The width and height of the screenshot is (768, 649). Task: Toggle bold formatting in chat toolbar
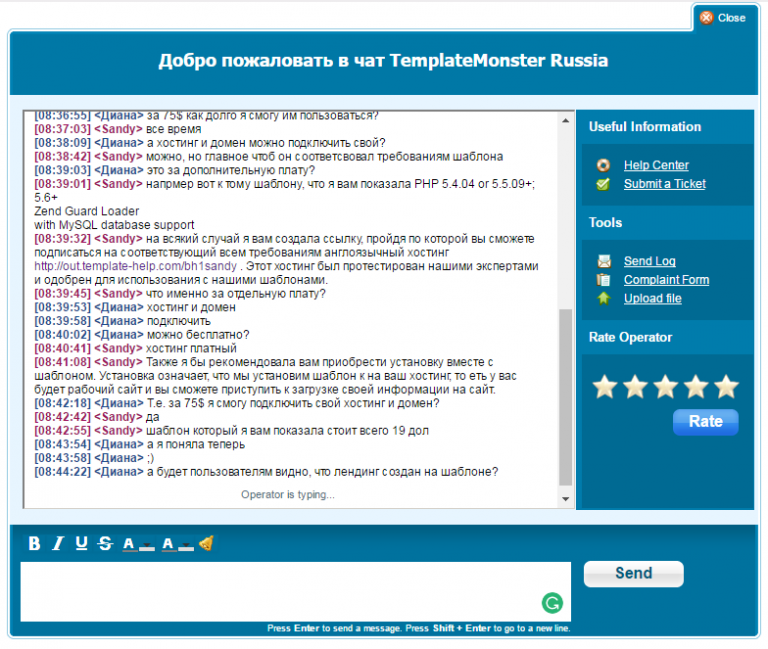click(34, 543)
